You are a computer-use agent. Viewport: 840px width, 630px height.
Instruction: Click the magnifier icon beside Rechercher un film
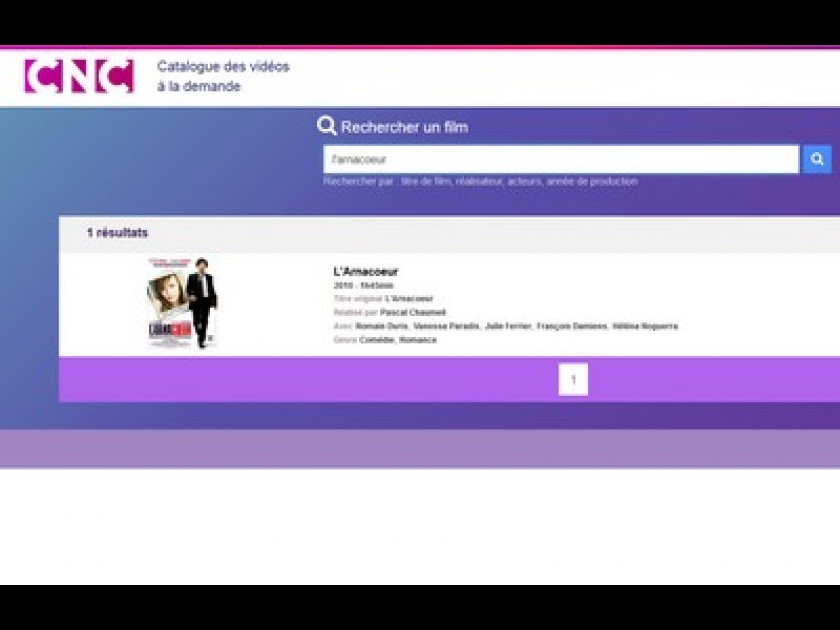point(326,126)
